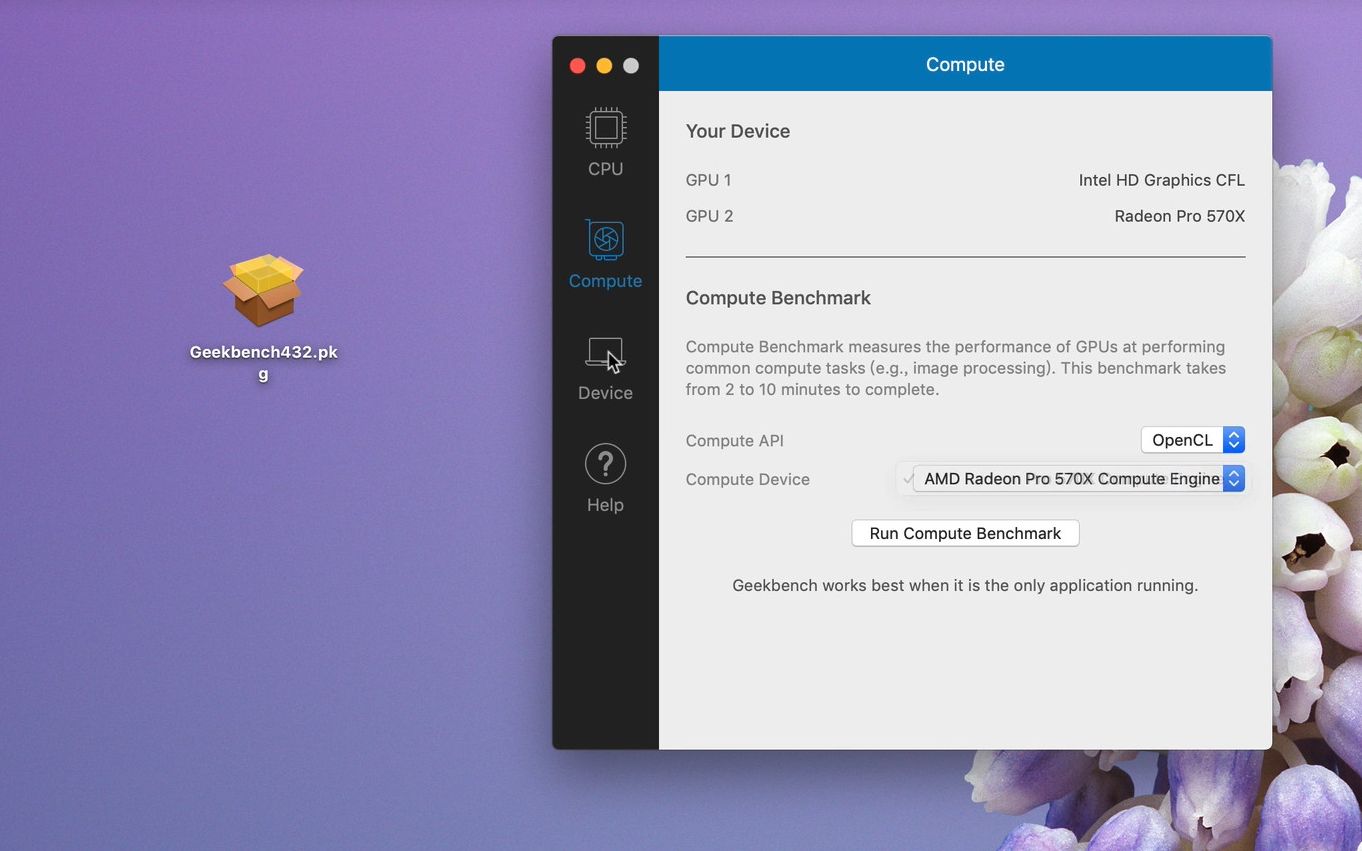Click the Compute Device label
This screenshot has height=851, width=1362.
click(747, 480)
